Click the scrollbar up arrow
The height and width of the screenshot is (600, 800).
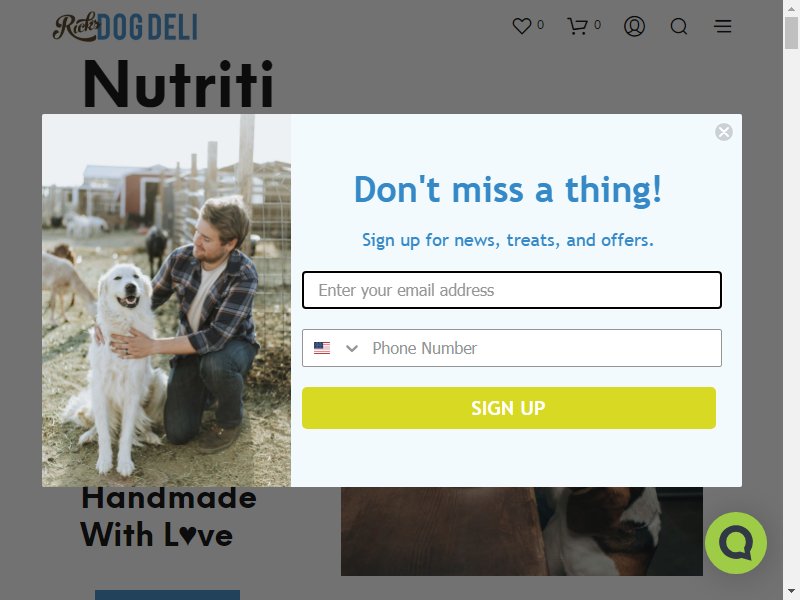click(x=791, y=8)
